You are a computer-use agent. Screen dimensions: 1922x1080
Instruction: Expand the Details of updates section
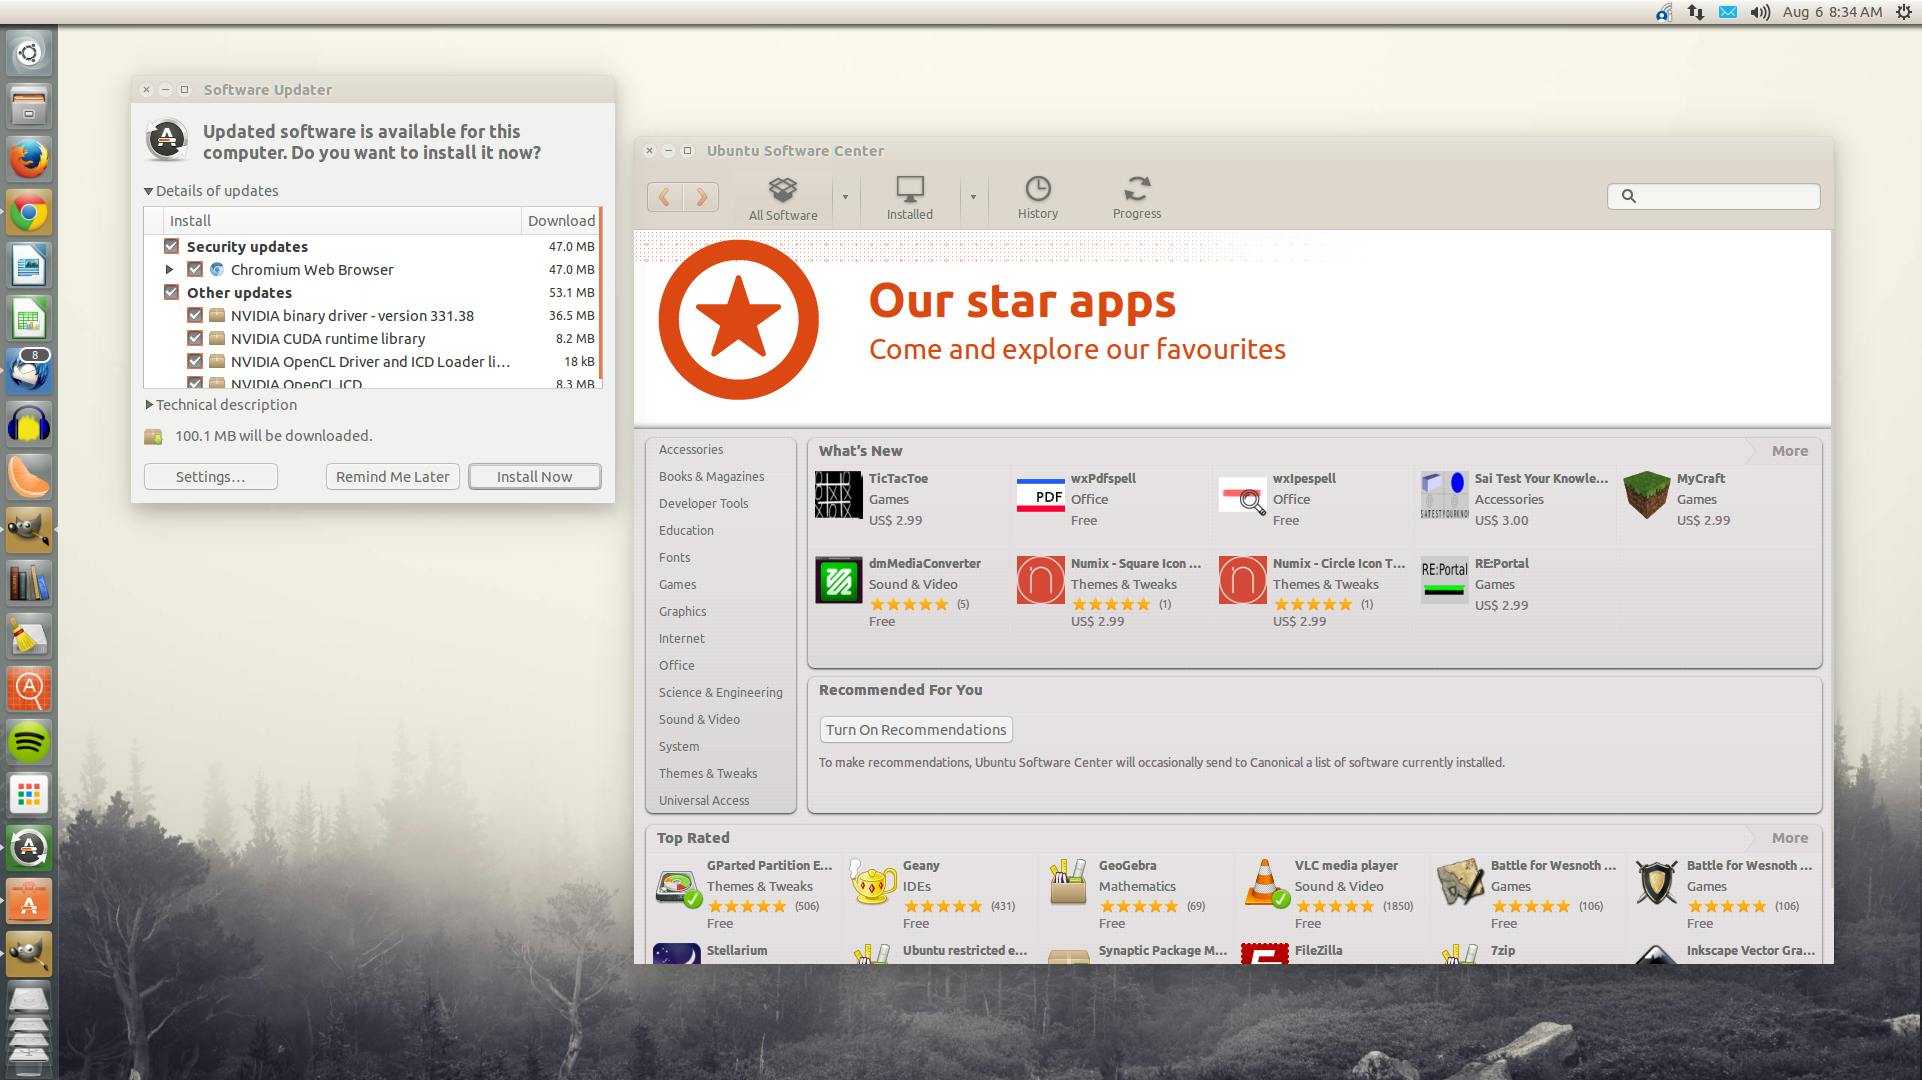[148, 190]
